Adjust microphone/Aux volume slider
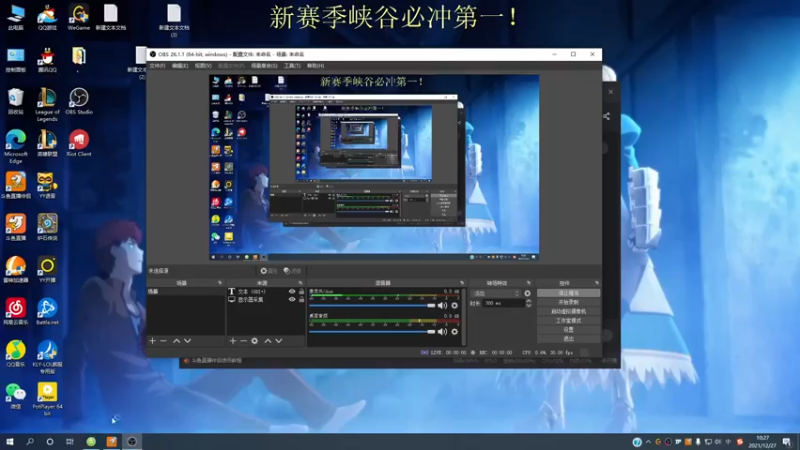 coord(372,306)
